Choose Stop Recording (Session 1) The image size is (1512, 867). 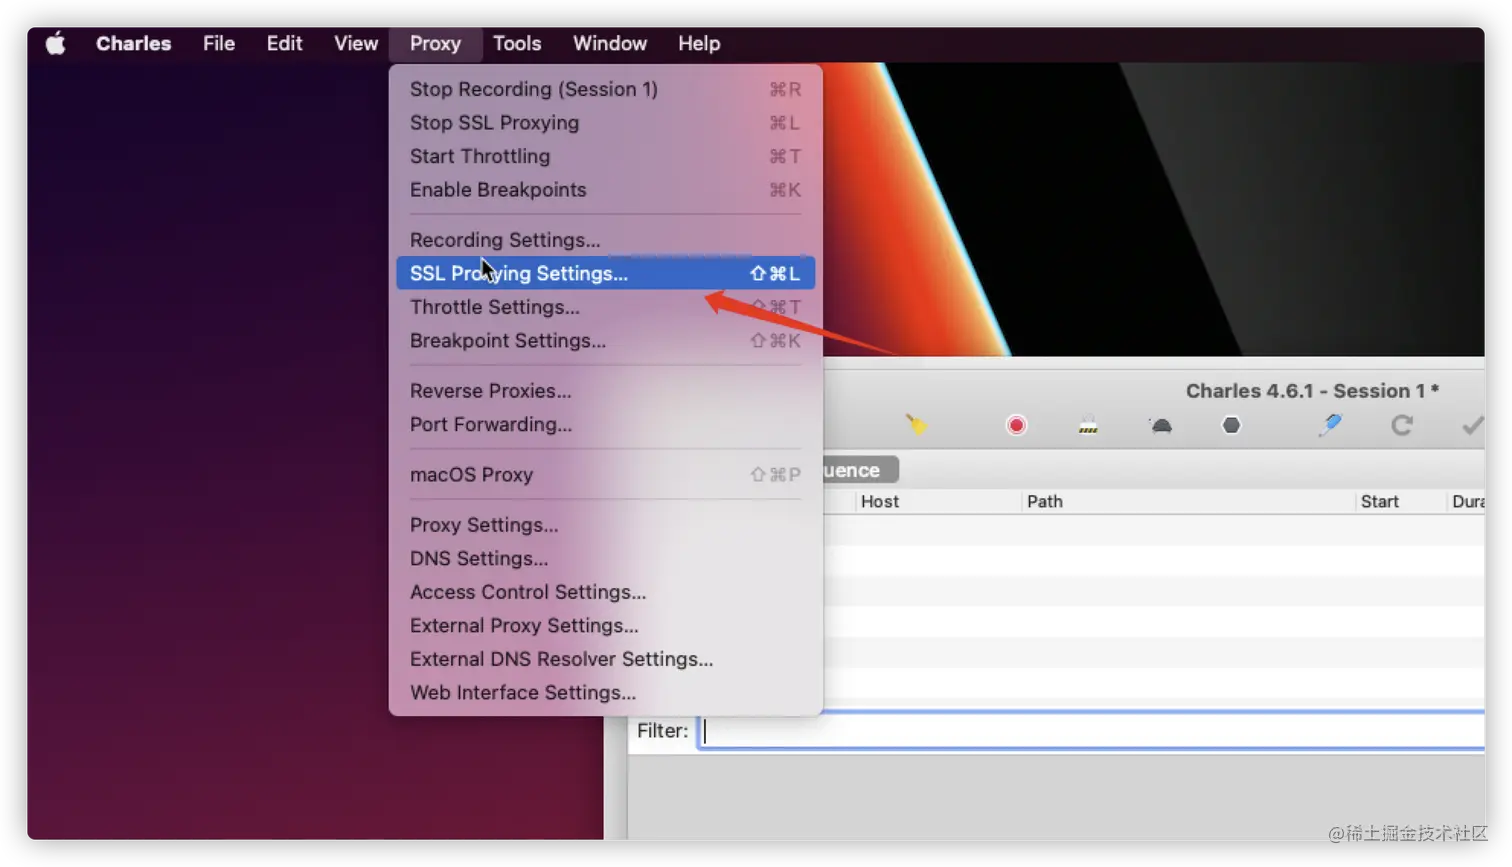tap(605, 89)
